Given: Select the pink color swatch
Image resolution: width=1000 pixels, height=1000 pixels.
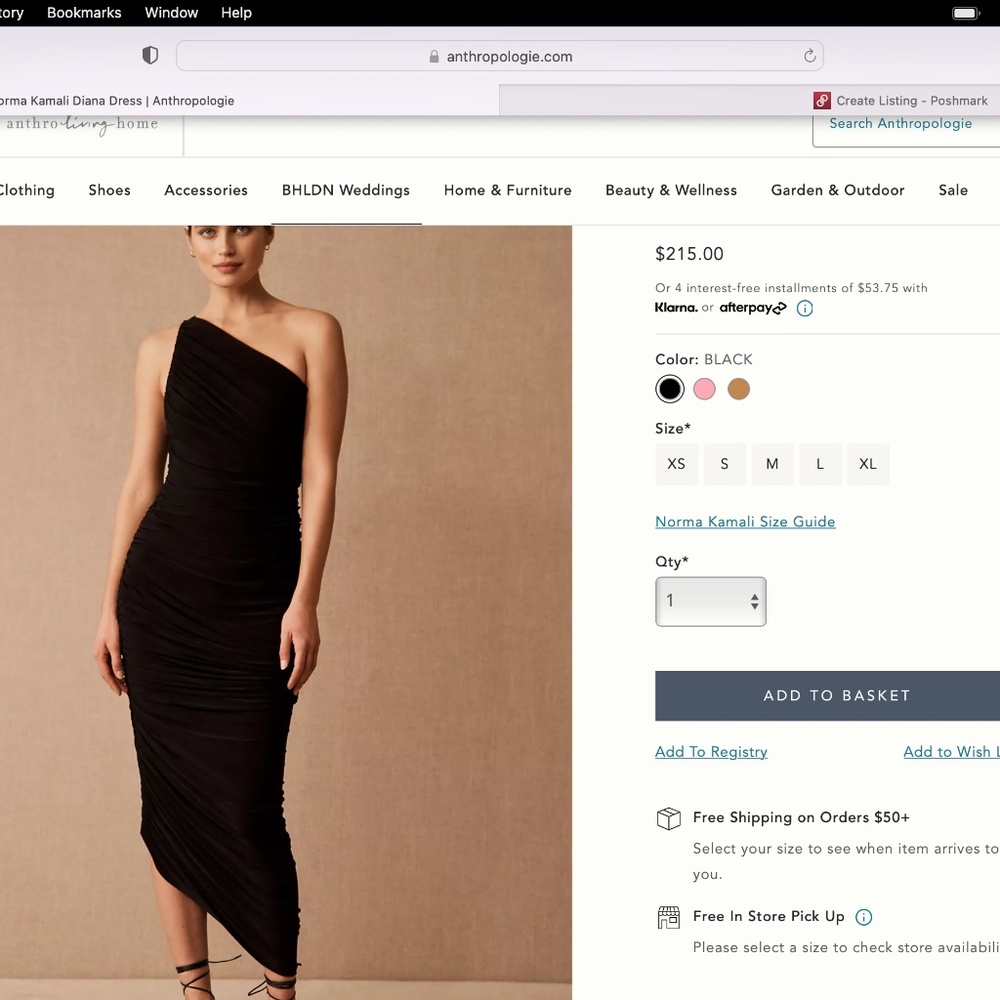Looking at the screenshot, I should [x=704, y=389].
